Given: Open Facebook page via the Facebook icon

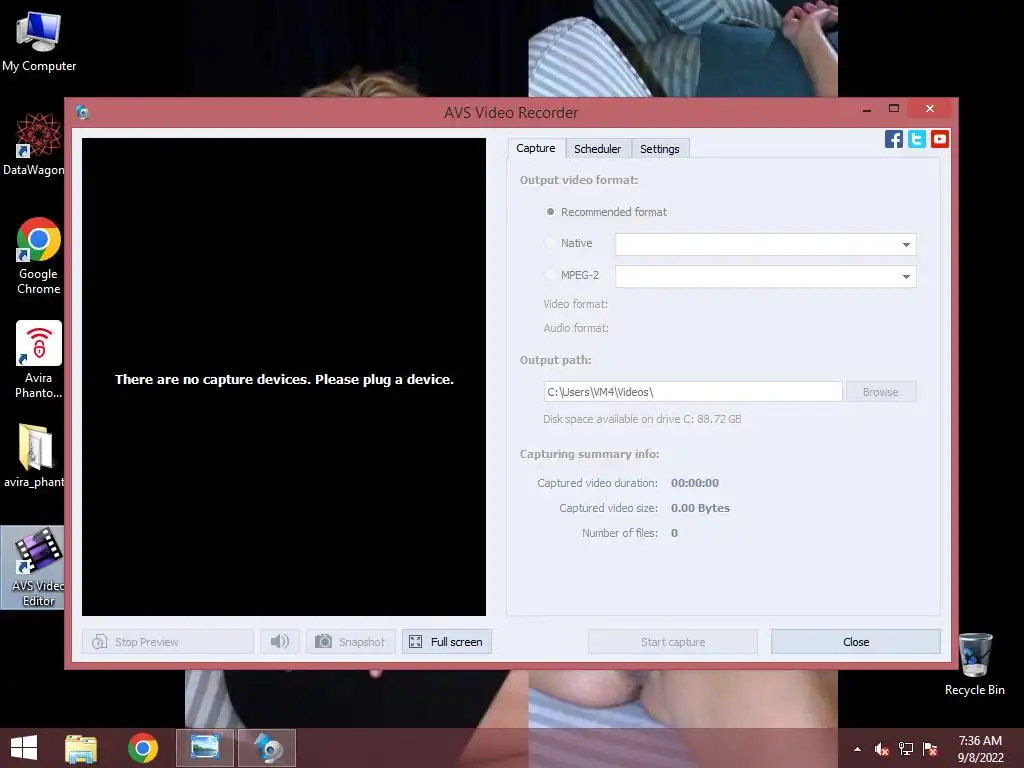Looking at the screenshot, I should (x=893, y=138).
